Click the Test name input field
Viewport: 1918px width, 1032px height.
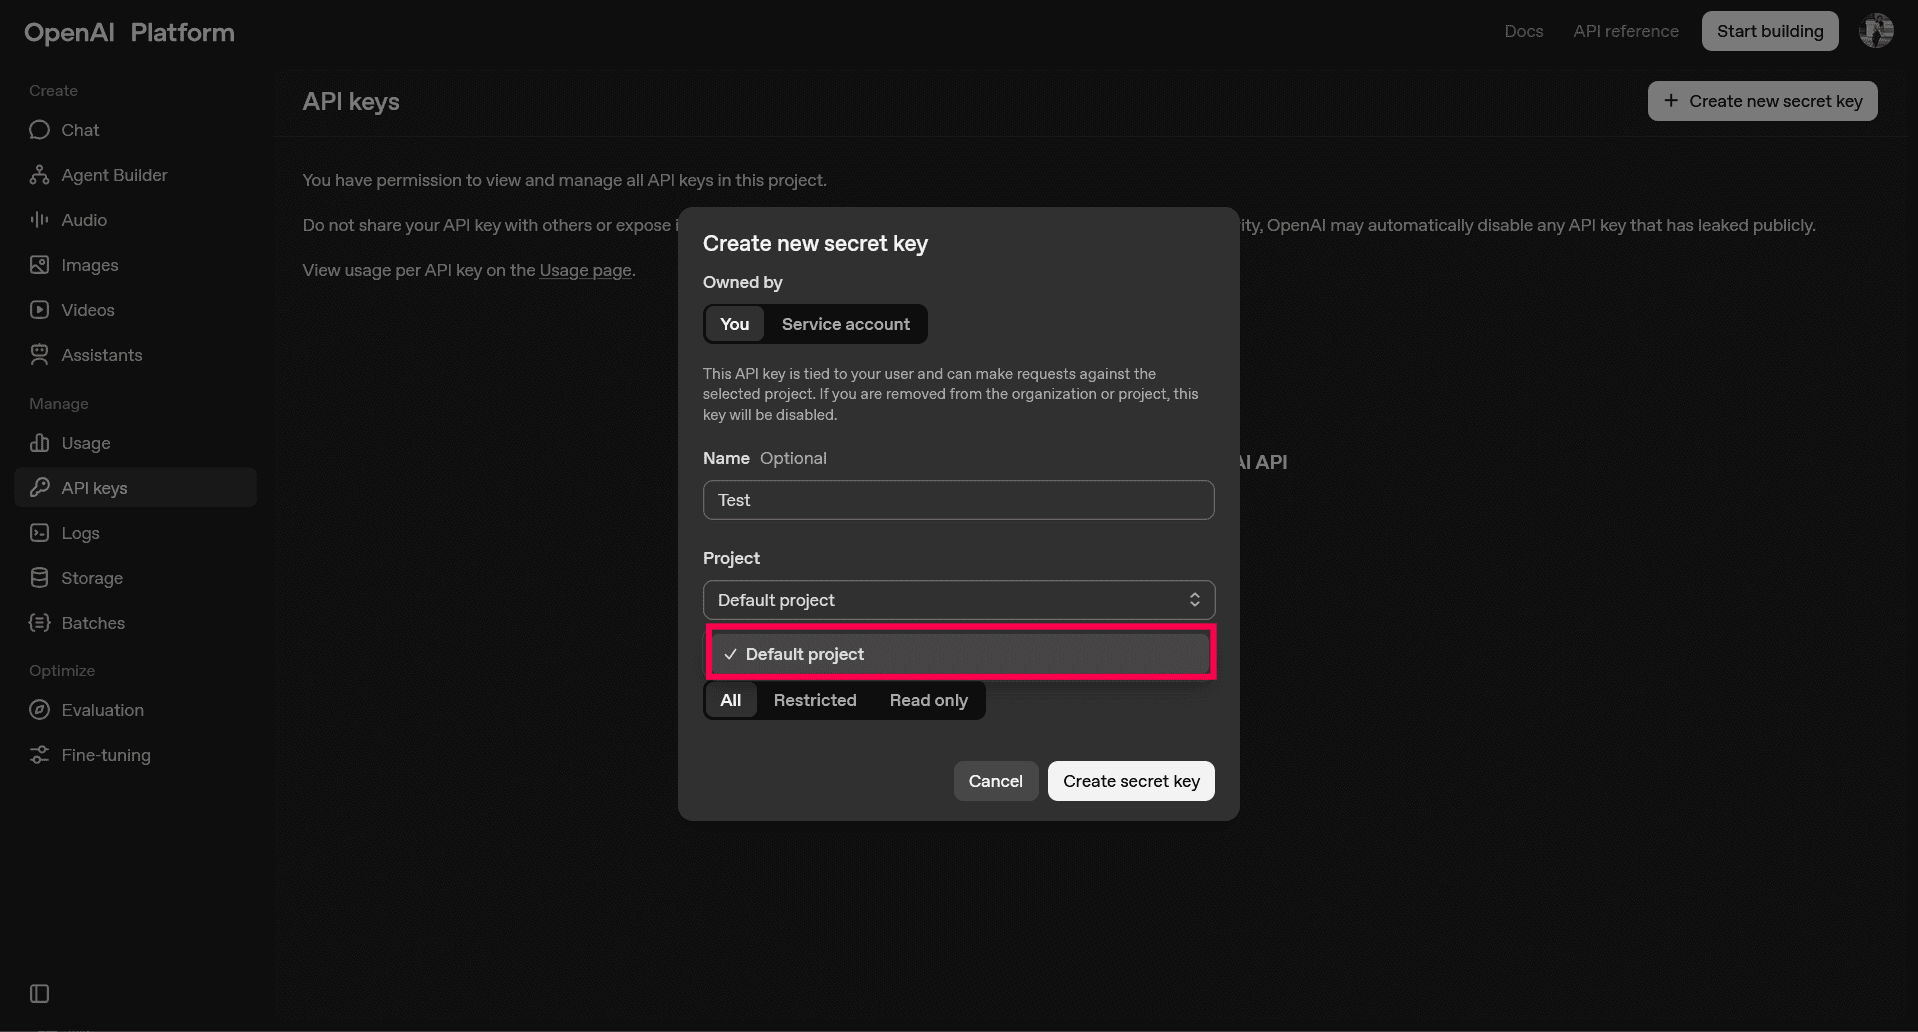(958, 500)
